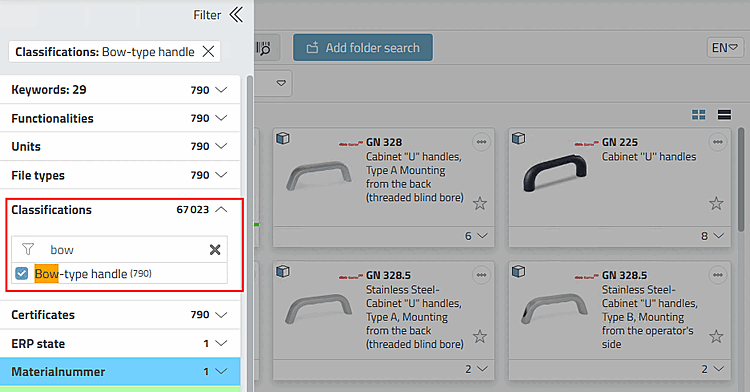Click the funnel icon in classification search
This screenshot has height=392, width=750.
tap(28, 249)
